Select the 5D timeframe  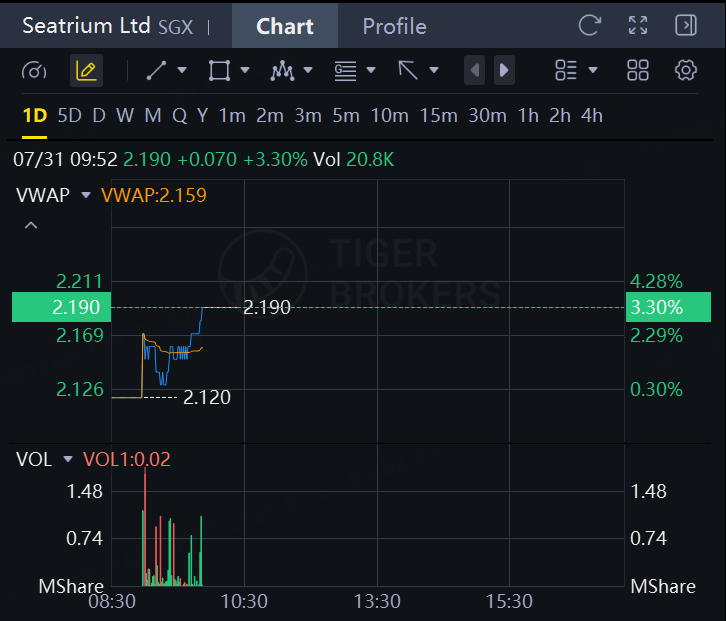(x=69, y=116)
